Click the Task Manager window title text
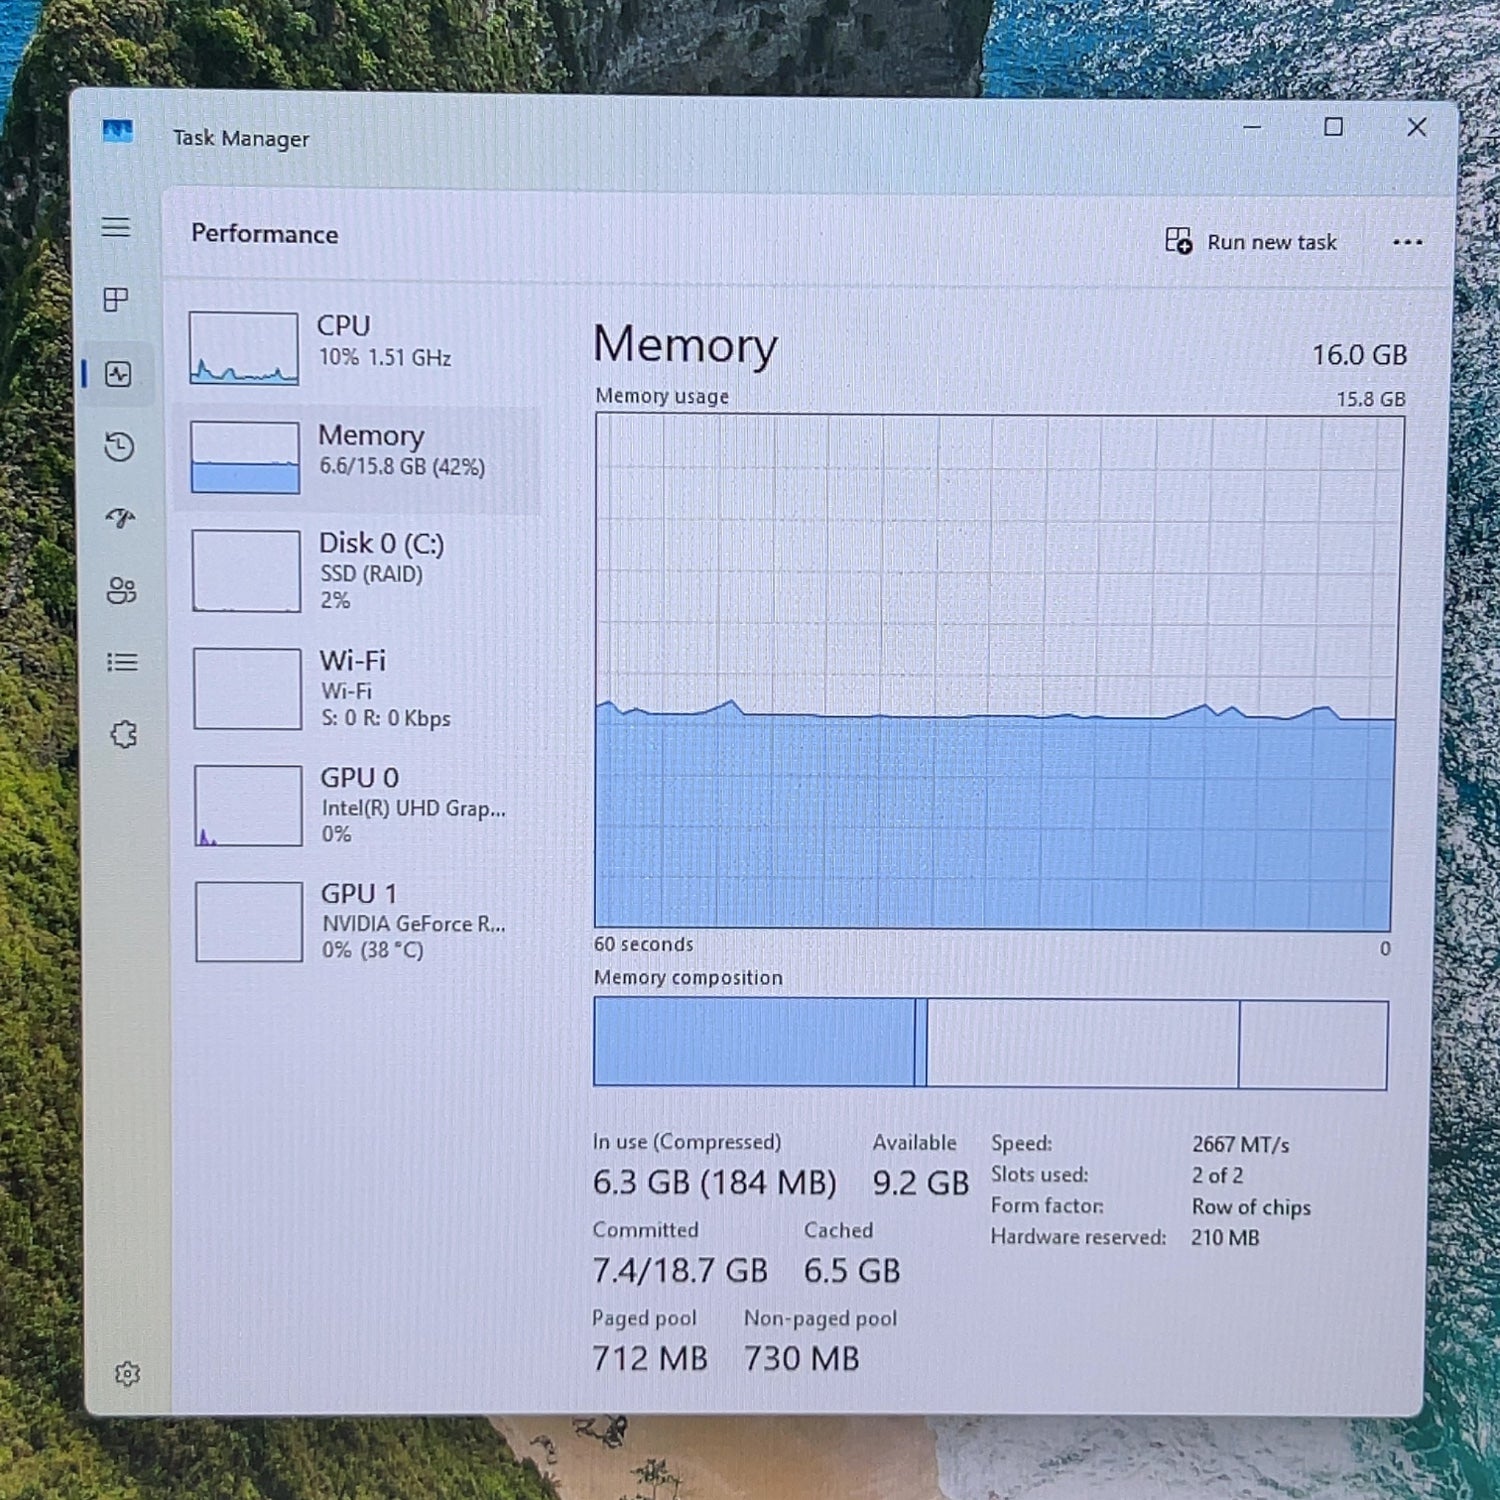 [241, 138]
